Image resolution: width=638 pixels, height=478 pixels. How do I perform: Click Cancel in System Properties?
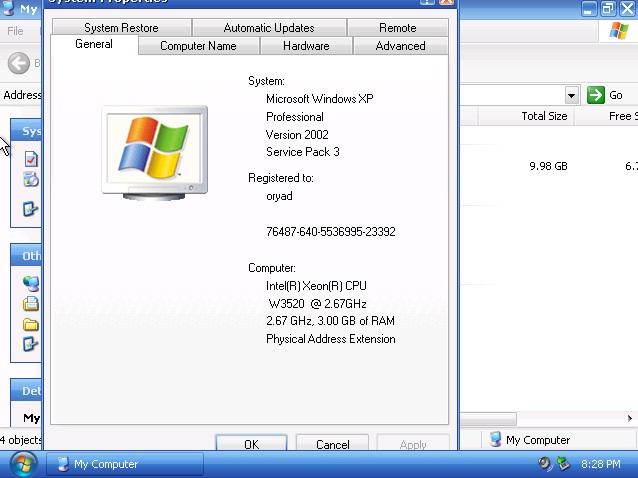pyautogui.click(x=332, y=443)
